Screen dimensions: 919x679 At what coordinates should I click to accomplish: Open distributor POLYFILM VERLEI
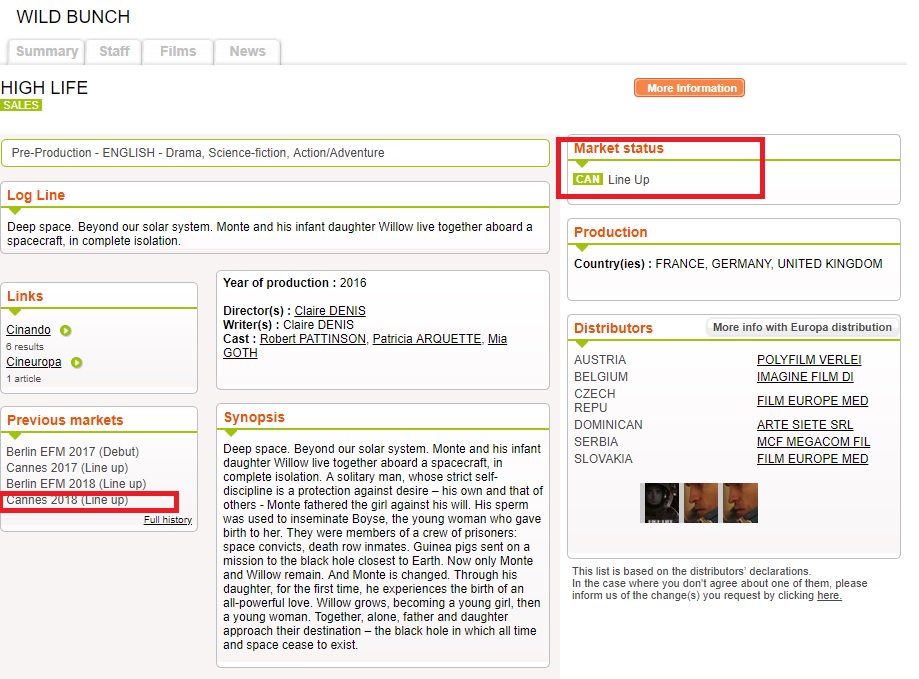pyautogui.click(x=809, y=360)
